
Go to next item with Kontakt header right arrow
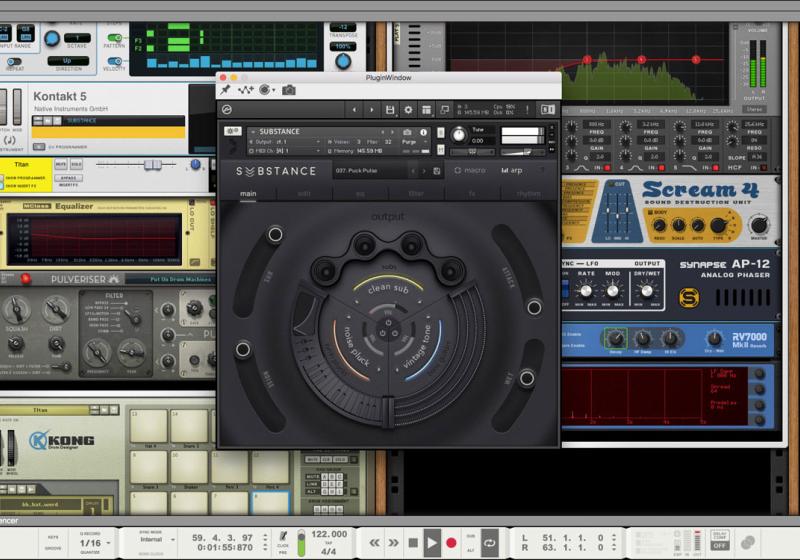[x=372, y=110]
